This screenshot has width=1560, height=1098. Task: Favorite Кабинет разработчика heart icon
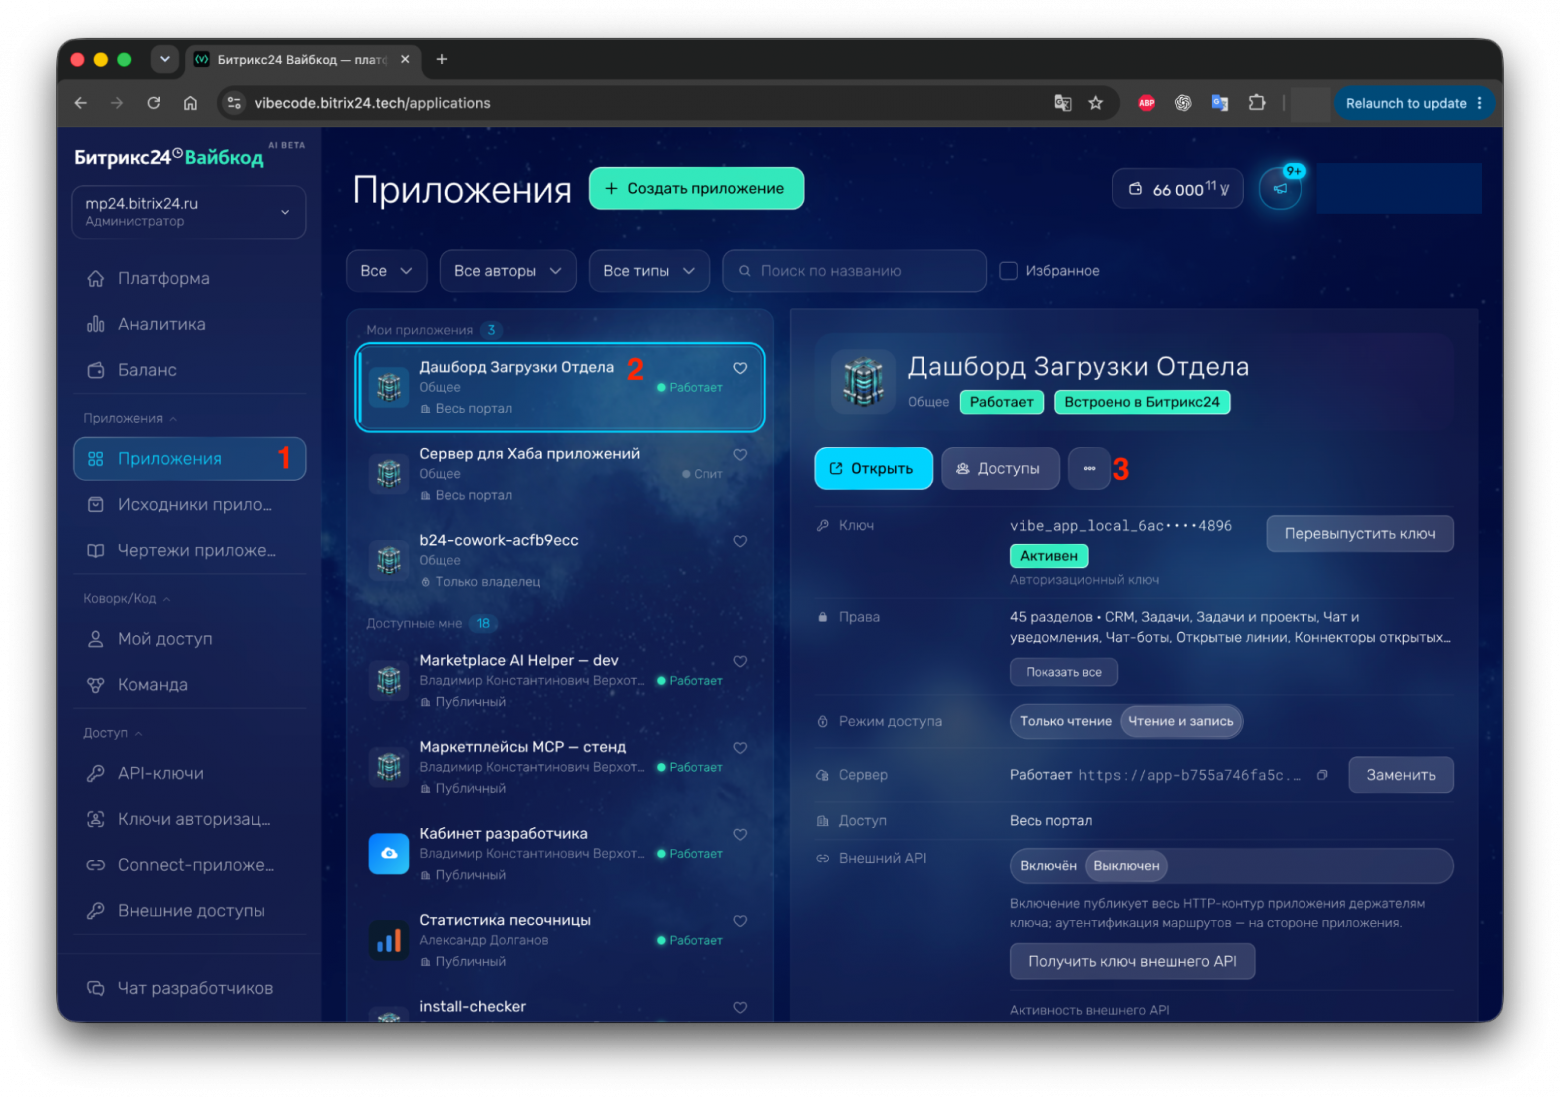(740, 834)
